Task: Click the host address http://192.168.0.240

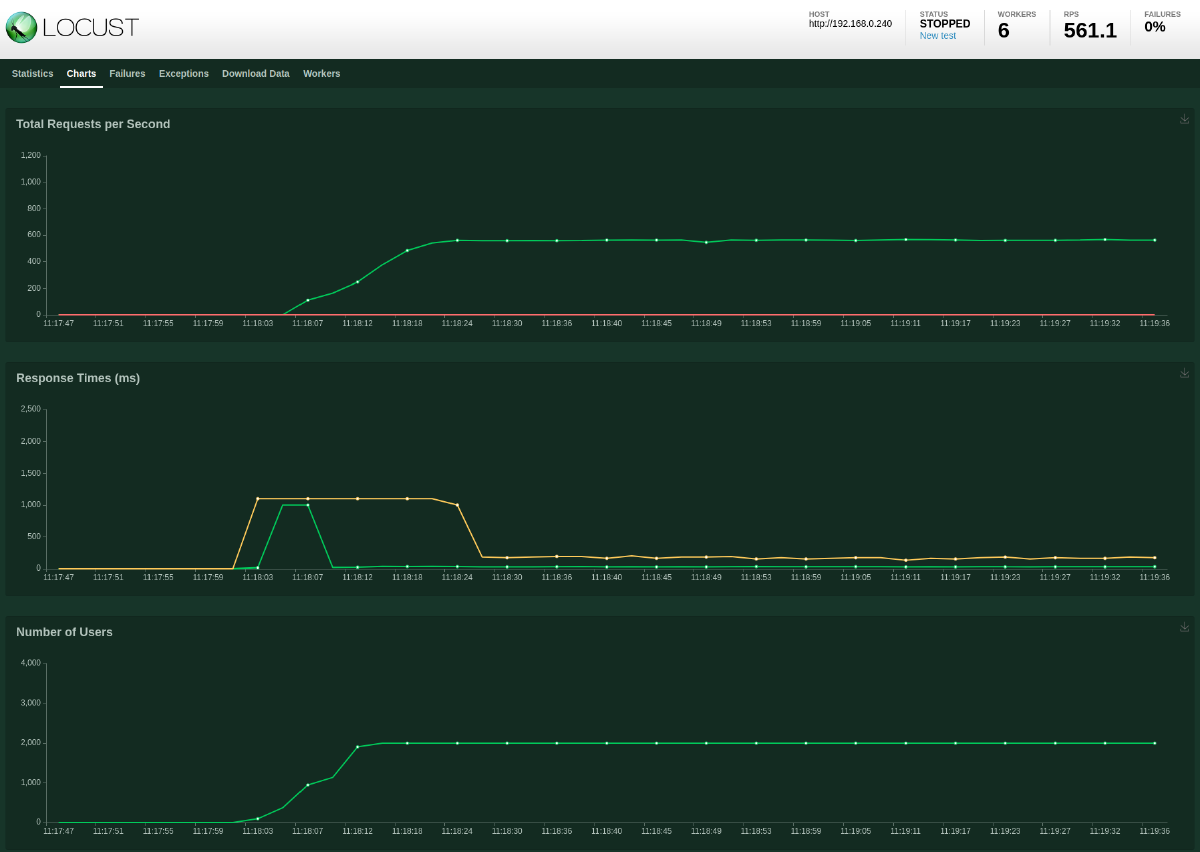Action: point(850,24)
